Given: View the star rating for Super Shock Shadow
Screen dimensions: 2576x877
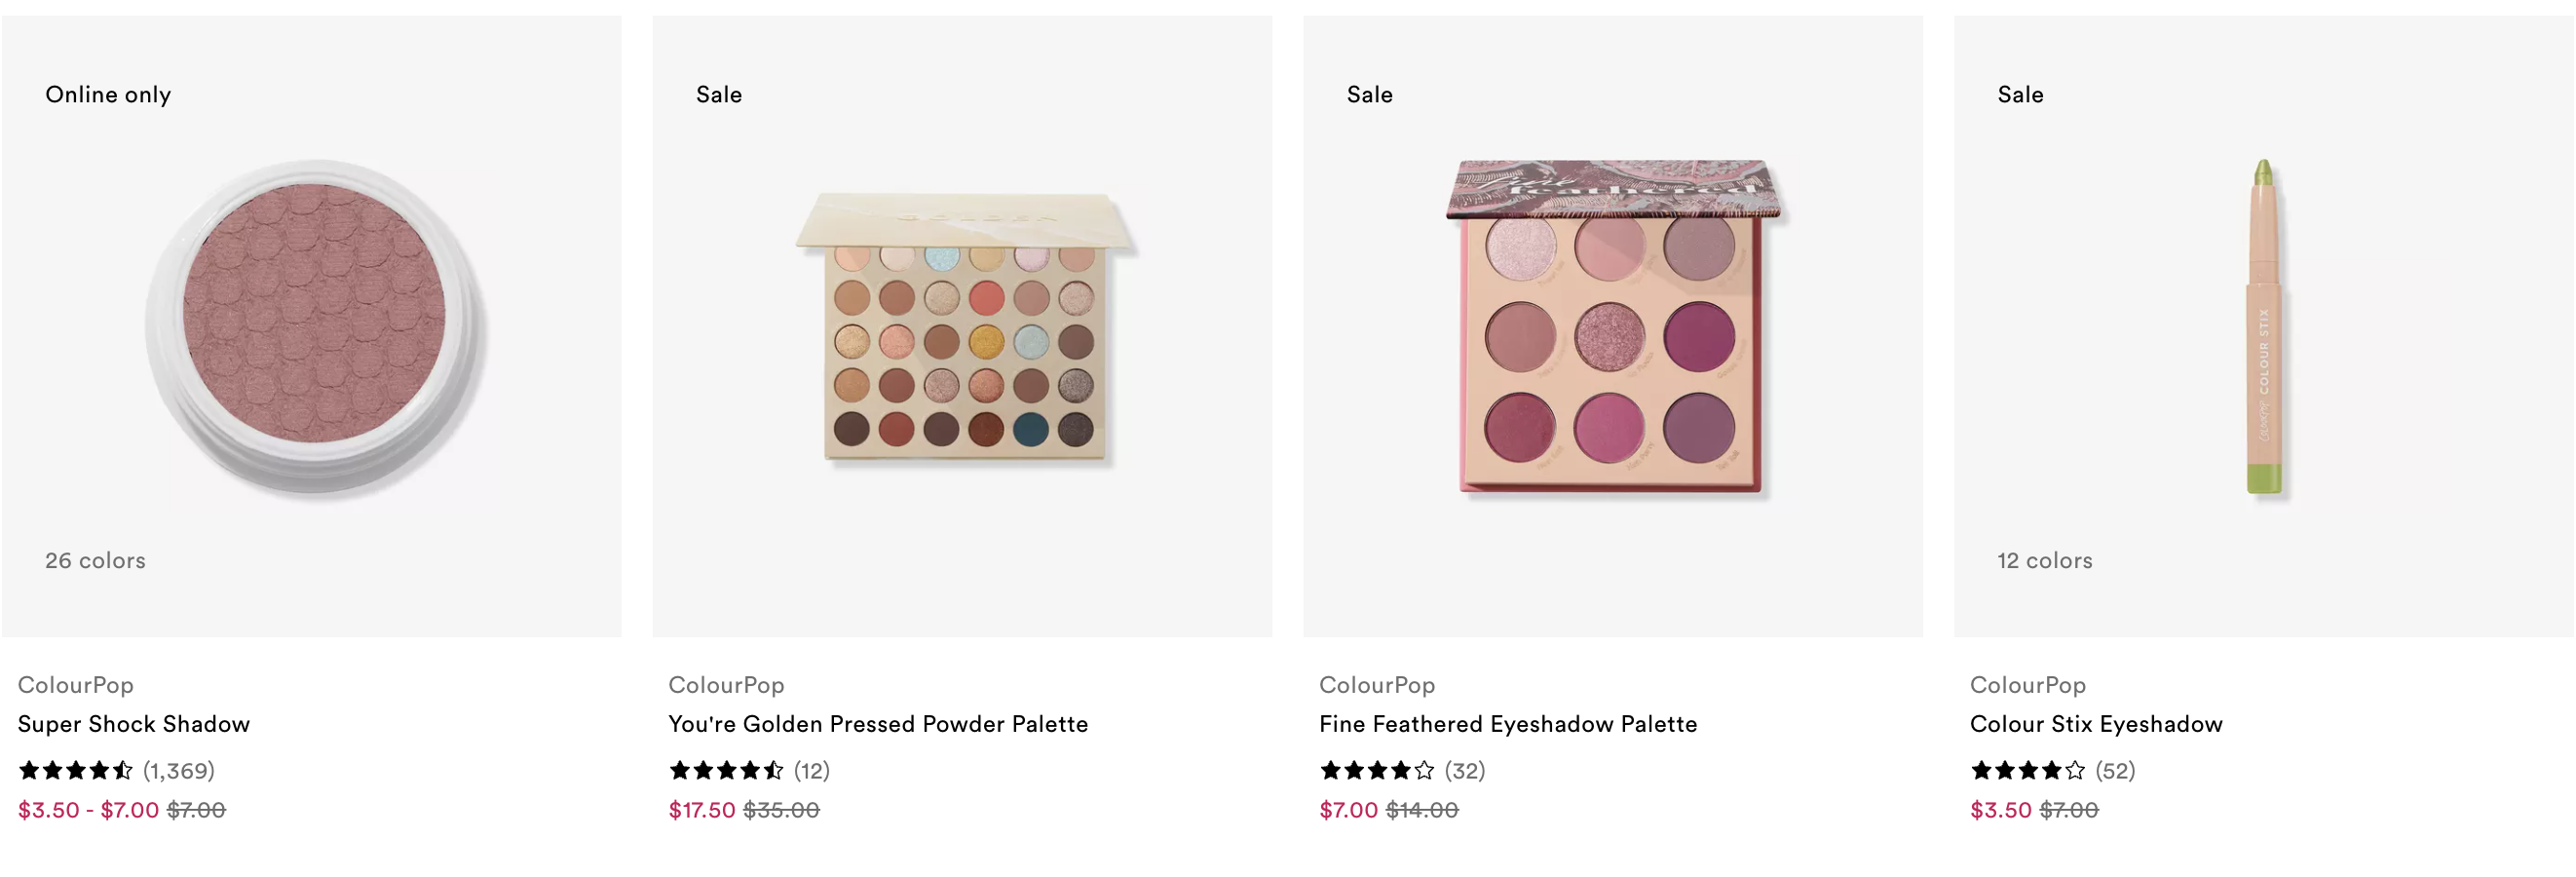Looking at the screenshot, I should (x=76, y=770).
